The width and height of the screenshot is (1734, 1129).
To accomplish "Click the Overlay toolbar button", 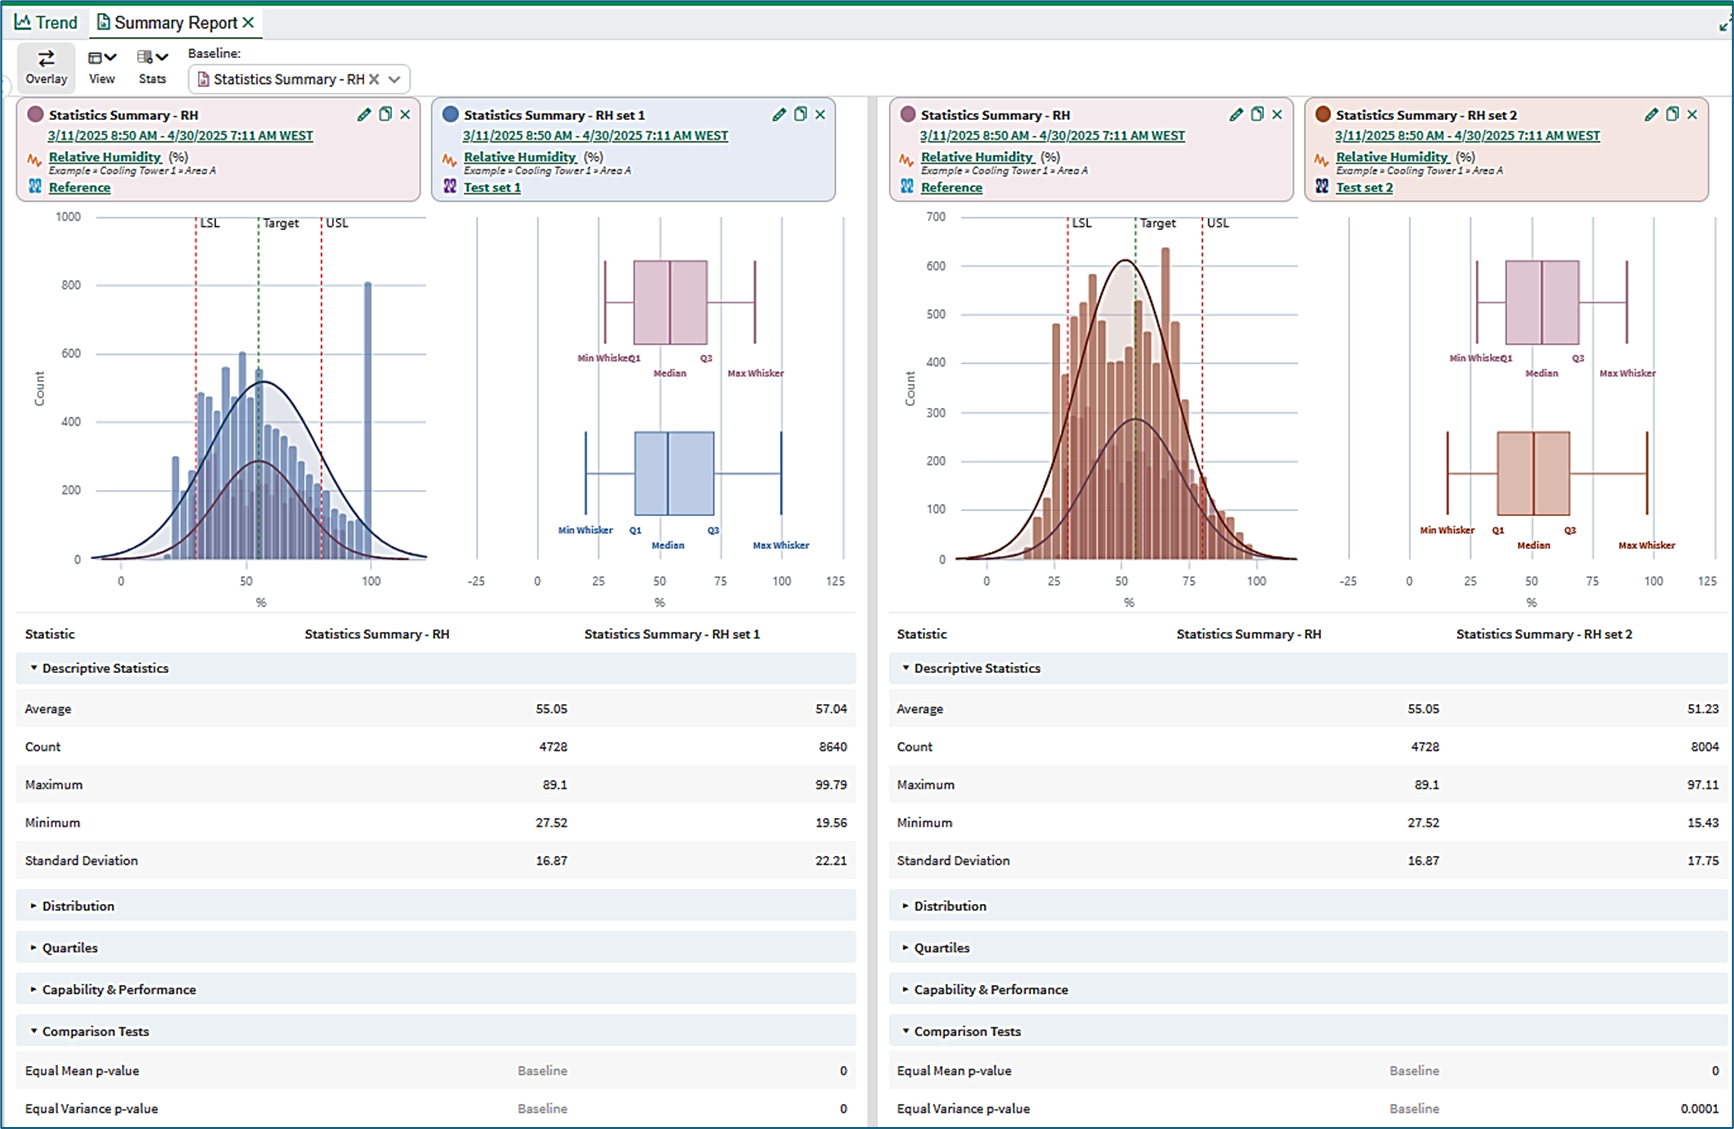I will pos(46,67).
